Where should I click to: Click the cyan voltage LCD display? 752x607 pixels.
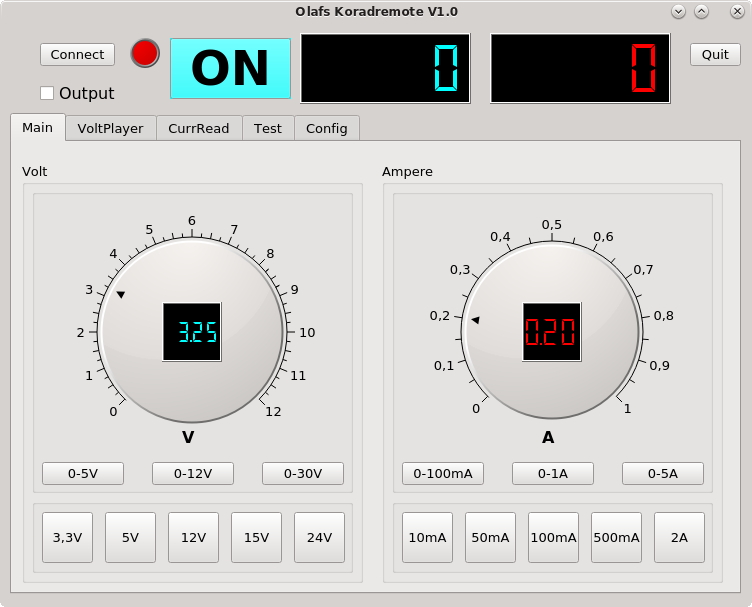pyautogui.click(x=385, y=68)
